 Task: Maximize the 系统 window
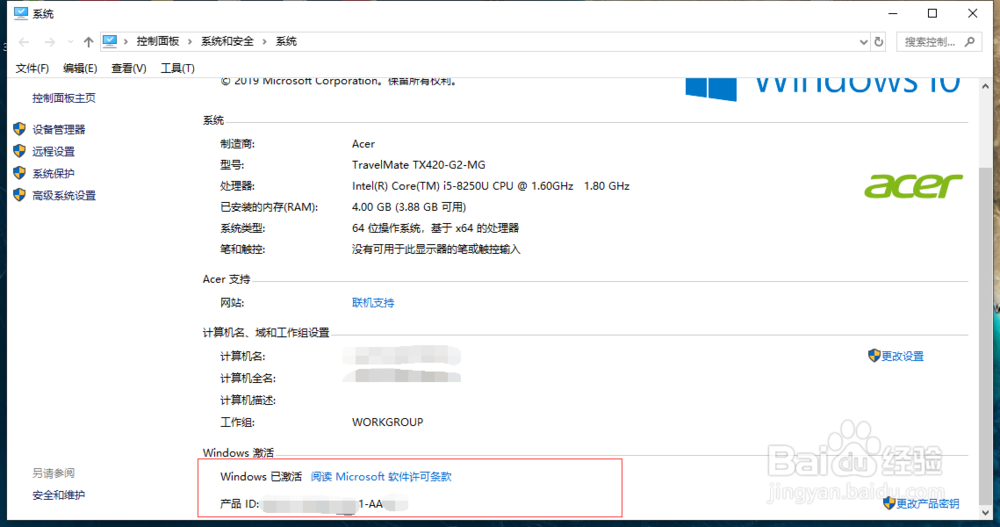(932, 13)
